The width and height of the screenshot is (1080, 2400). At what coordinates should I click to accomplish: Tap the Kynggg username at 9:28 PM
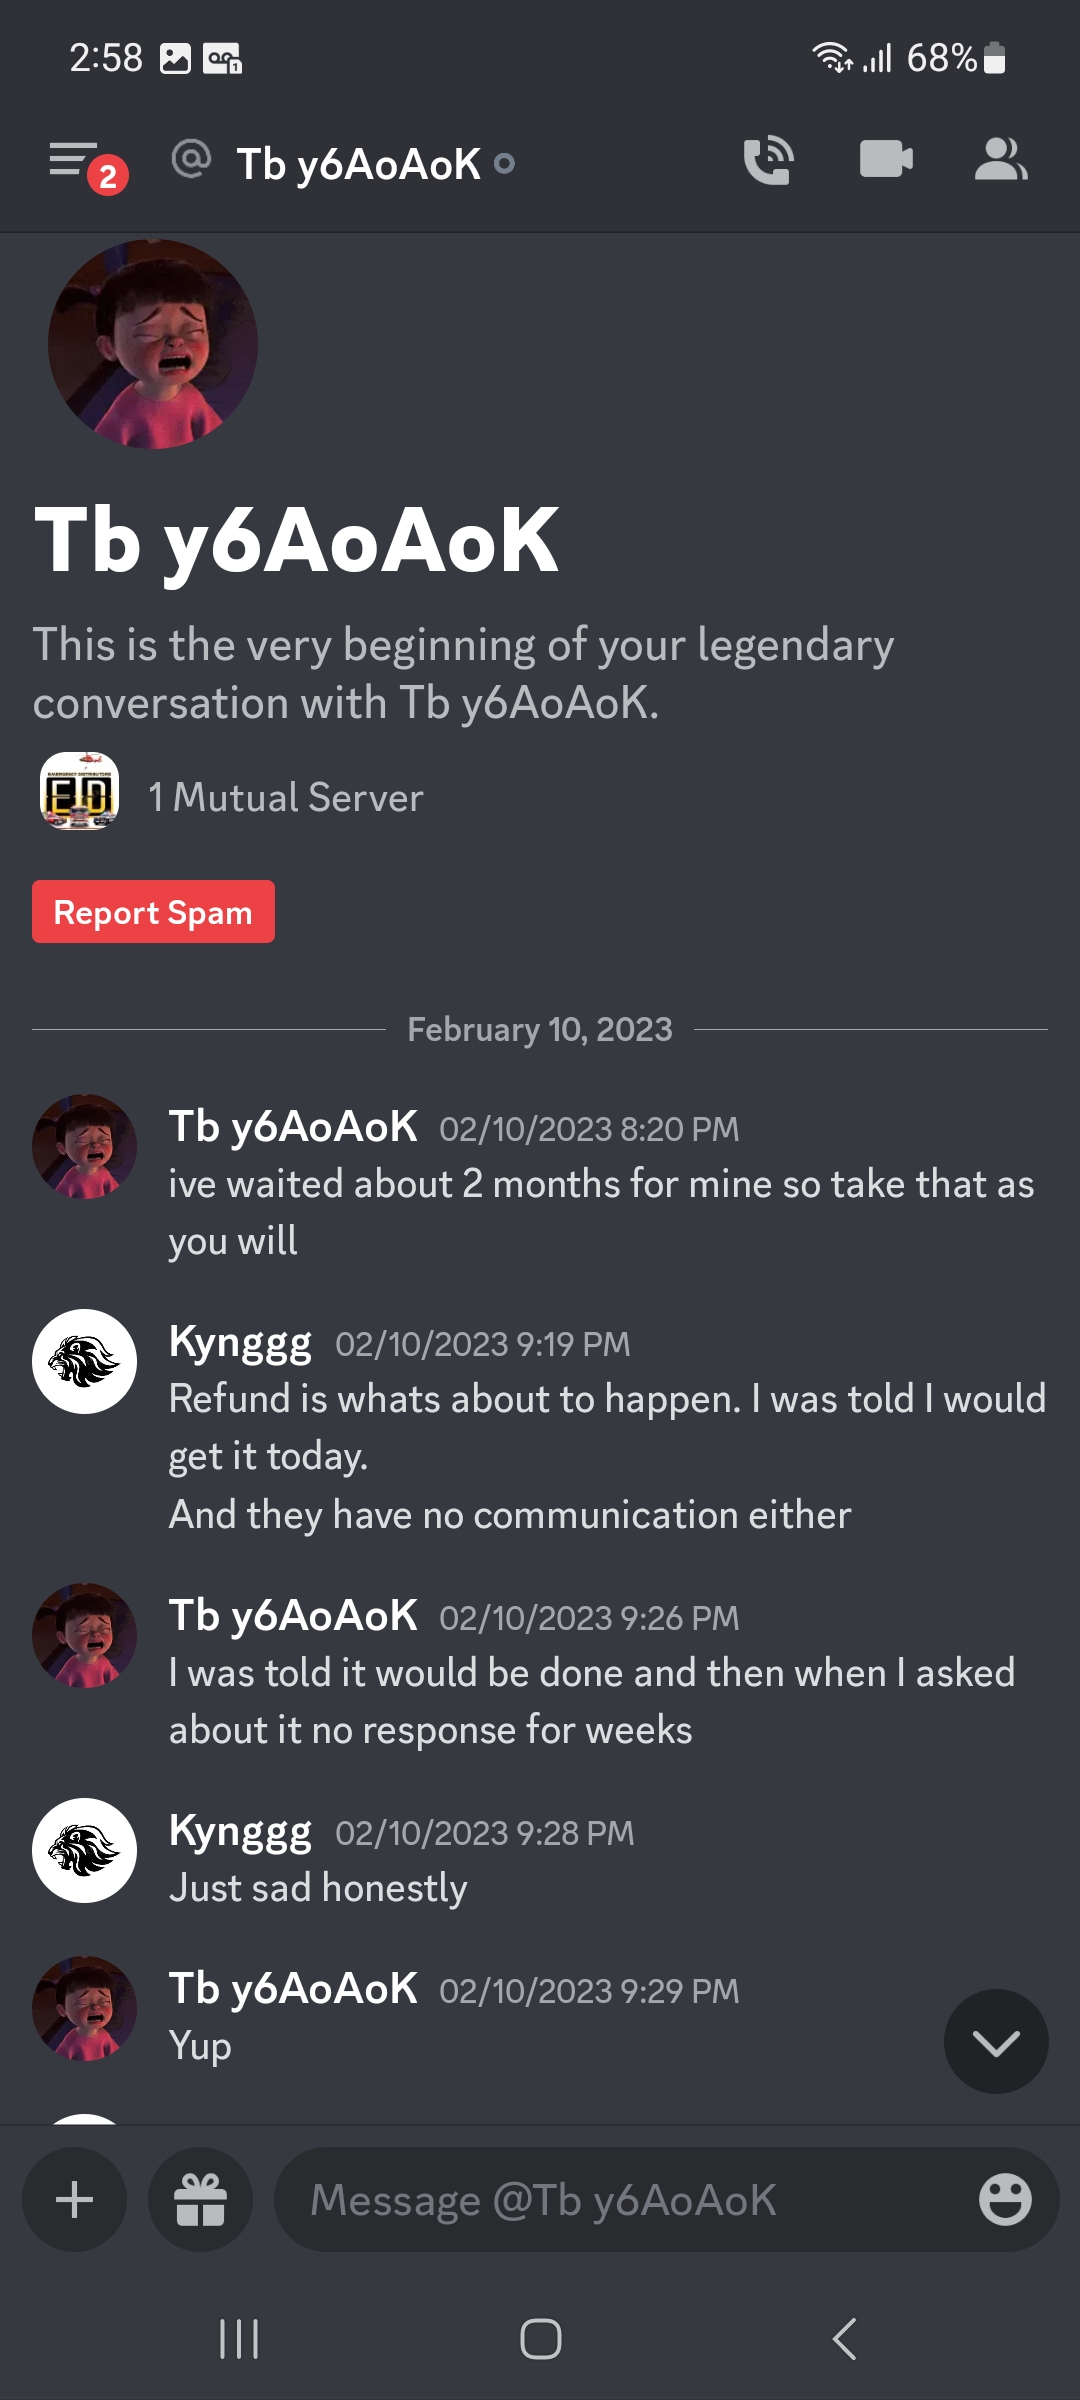(x=240, y=1831)
